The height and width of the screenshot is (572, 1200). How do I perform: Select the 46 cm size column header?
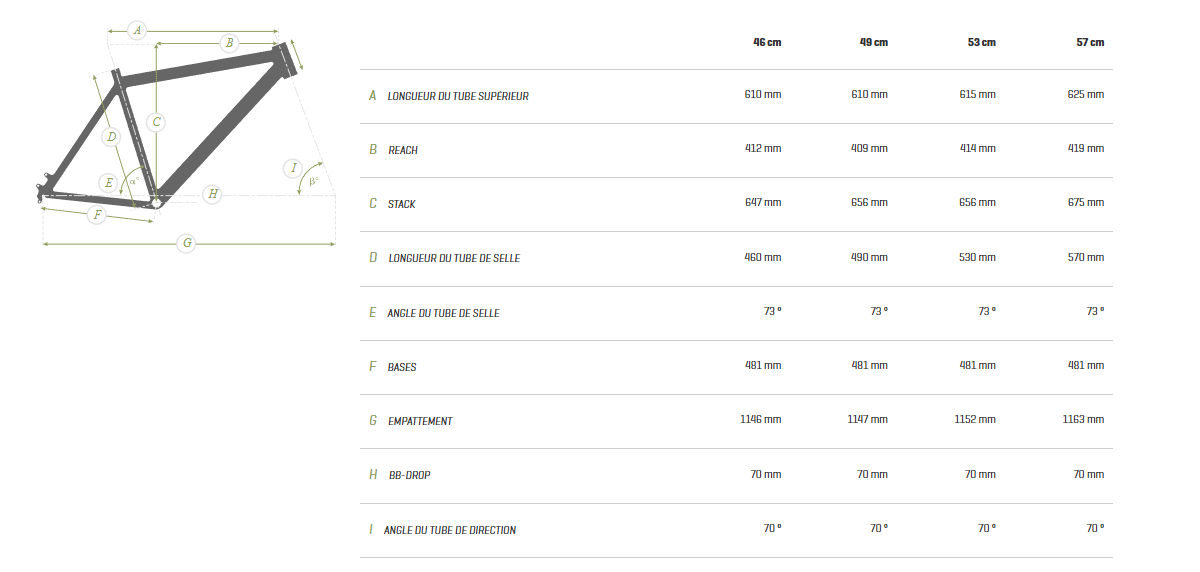(x=767, y=42)
